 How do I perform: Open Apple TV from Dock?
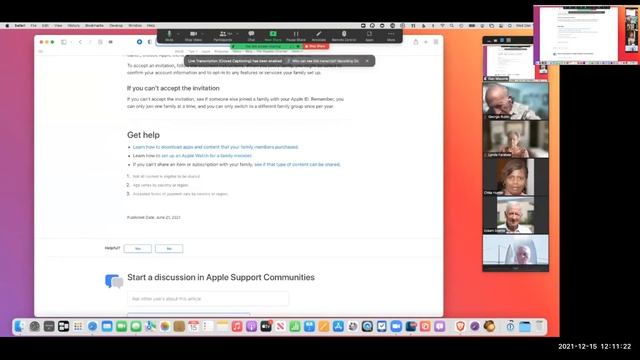(x=266, y=326)
